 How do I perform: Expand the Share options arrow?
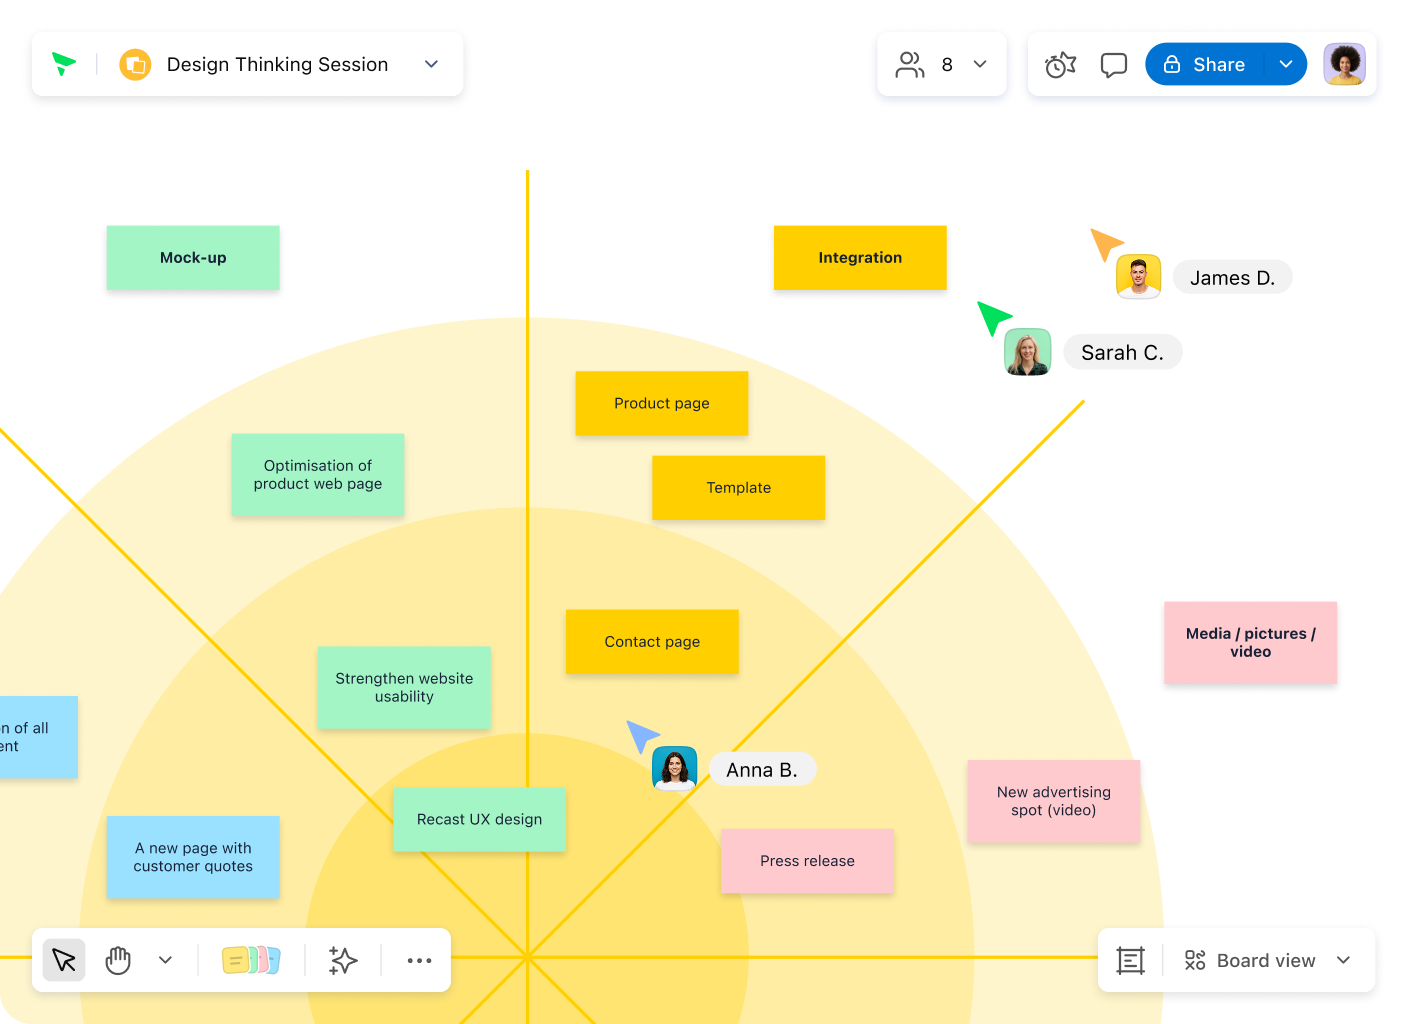click(1286, 64)
